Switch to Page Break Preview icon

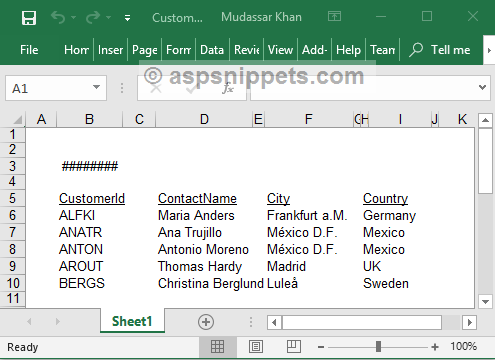coord(294,347)
